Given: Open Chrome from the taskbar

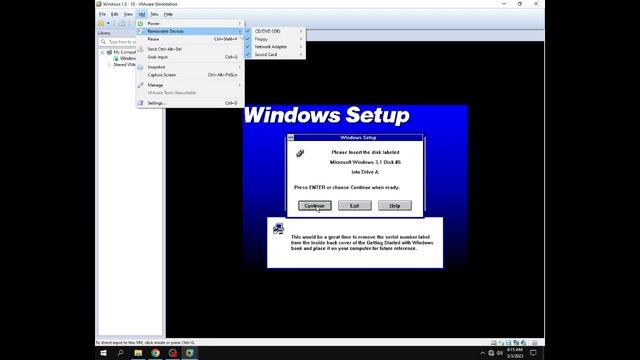Looking at the screenshot, I should point(156,353).
